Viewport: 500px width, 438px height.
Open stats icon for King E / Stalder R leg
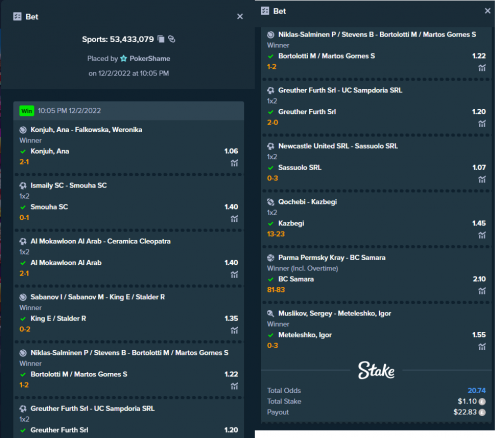click(x=234, y=330)
